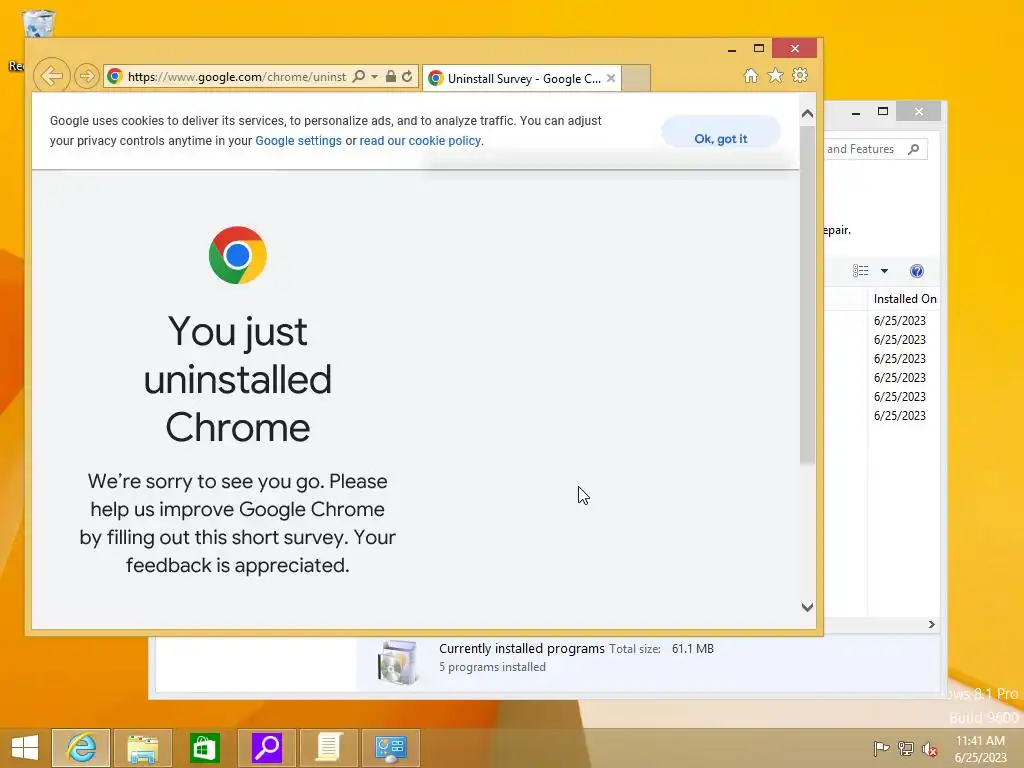
Task: Go to the Home page icon
Action: pos(751,76)
